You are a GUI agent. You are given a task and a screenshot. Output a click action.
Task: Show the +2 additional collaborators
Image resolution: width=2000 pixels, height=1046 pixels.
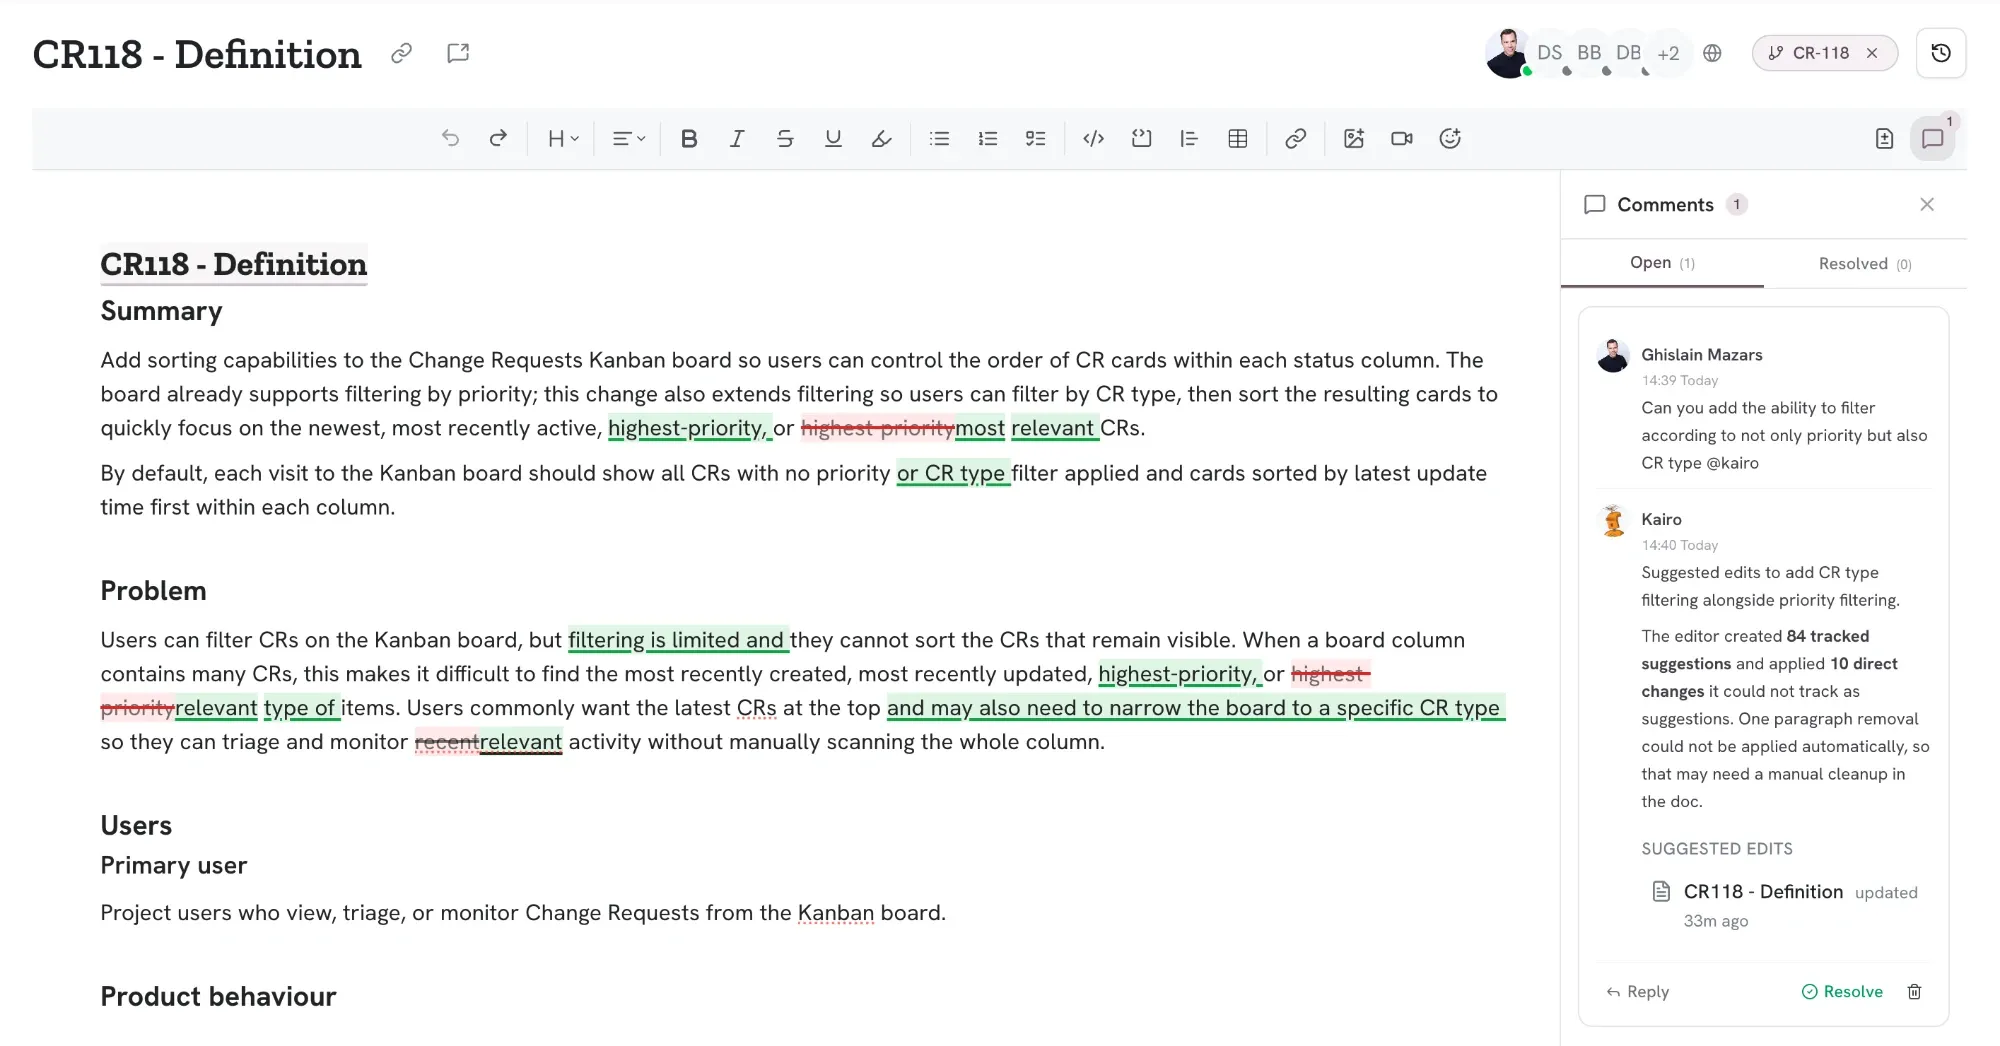click(x=1668, y=54)
